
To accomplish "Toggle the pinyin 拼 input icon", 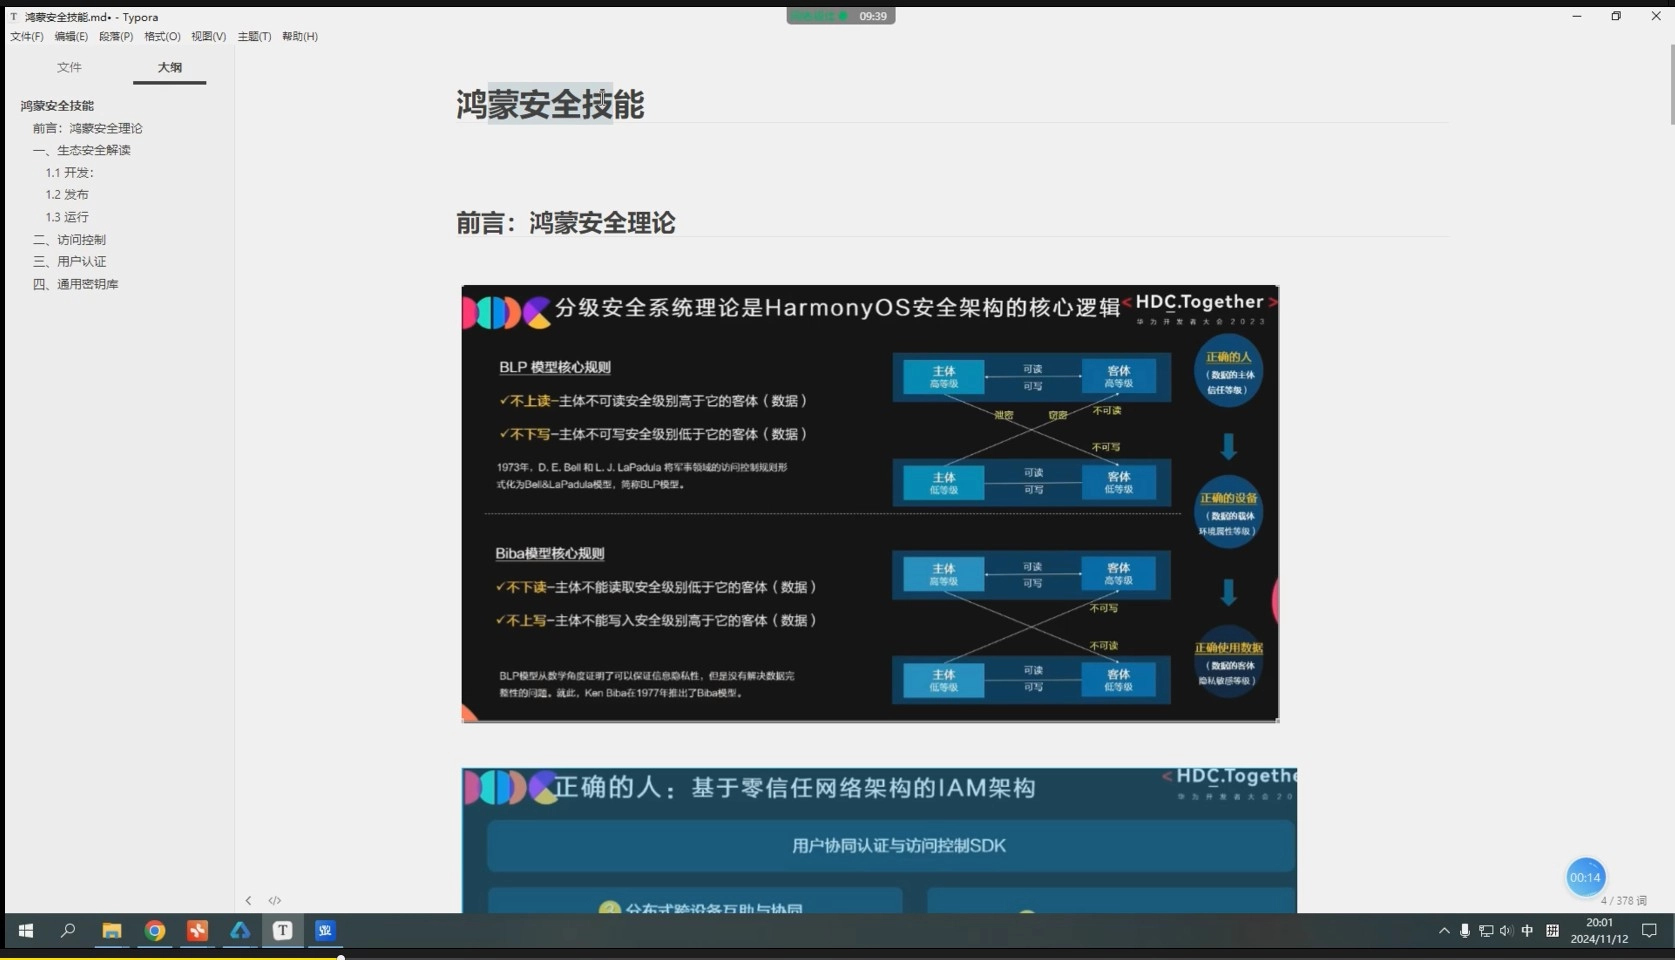I will coord(1552,931).
